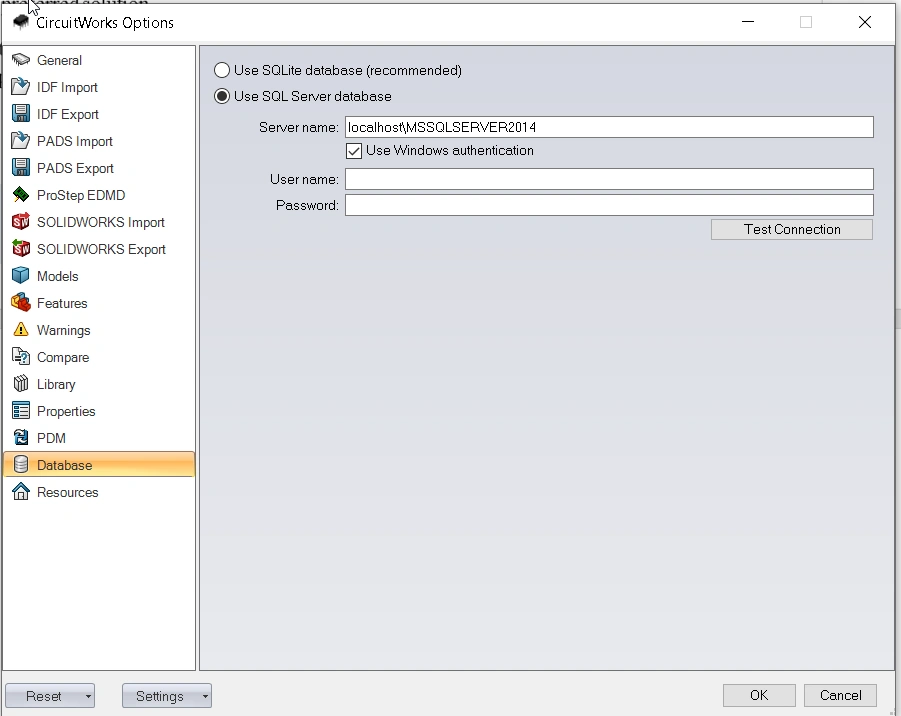This screenshot has width=901, height=716.
Task: Open the PADS Import options page
Action: click(99, 141)
